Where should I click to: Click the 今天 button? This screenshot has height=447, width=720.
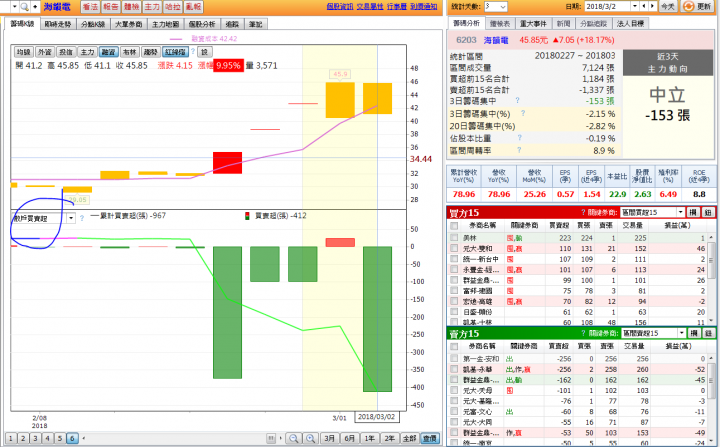coord(667,6)
